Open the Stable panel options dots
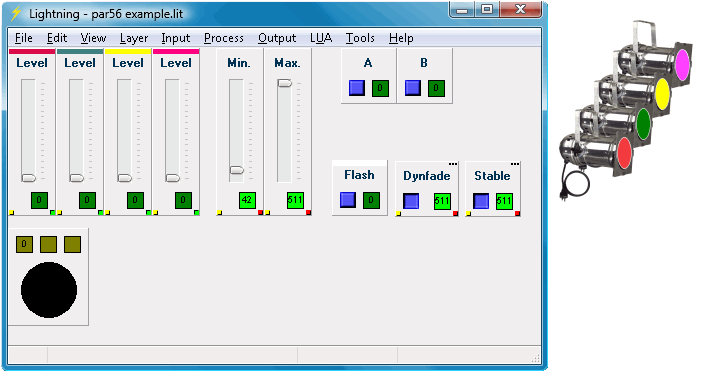Screen dimensions: 727x372 515,164
